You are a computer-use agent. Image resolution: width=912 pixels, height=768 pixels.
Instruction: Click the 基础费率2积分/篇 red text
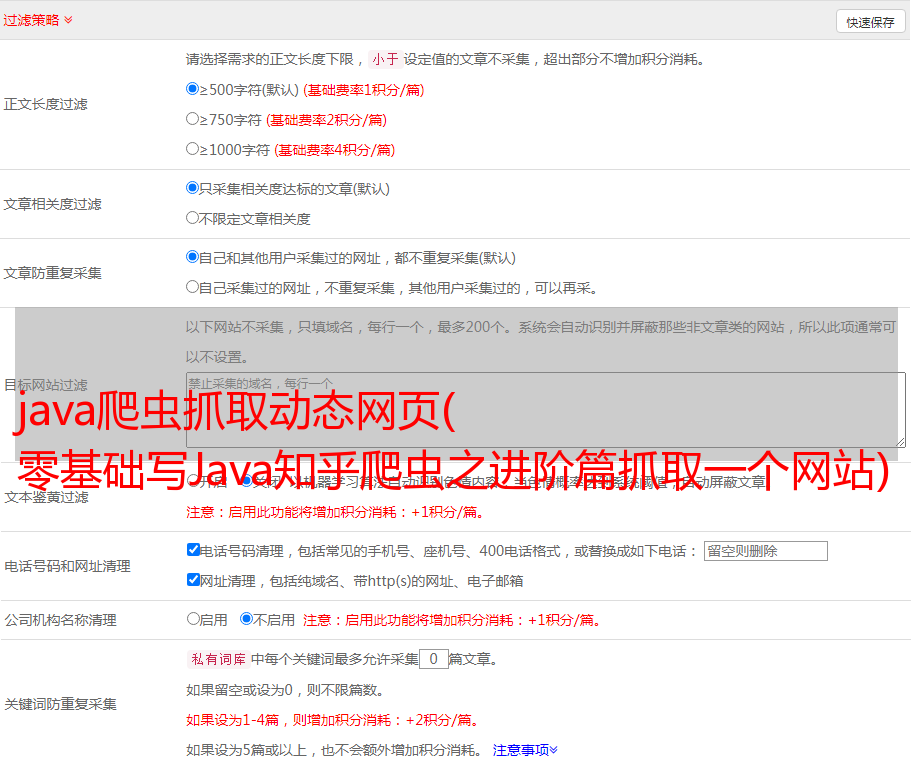(326, 120)
